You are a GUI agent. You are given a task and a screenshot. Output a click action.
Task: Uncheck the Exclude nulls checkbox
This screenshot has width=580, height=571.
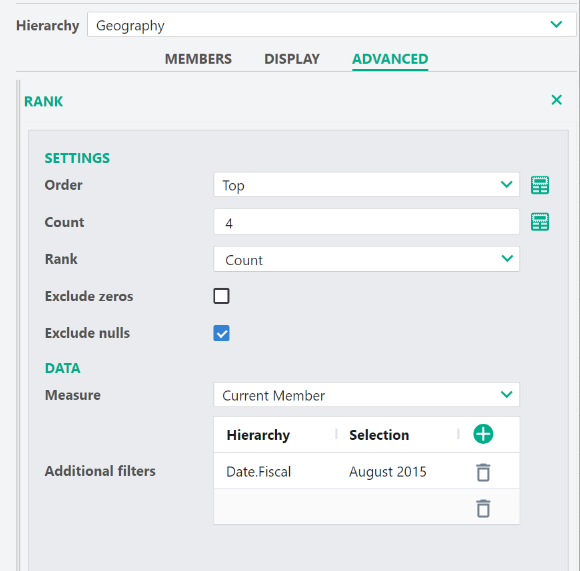pos(221,333)
